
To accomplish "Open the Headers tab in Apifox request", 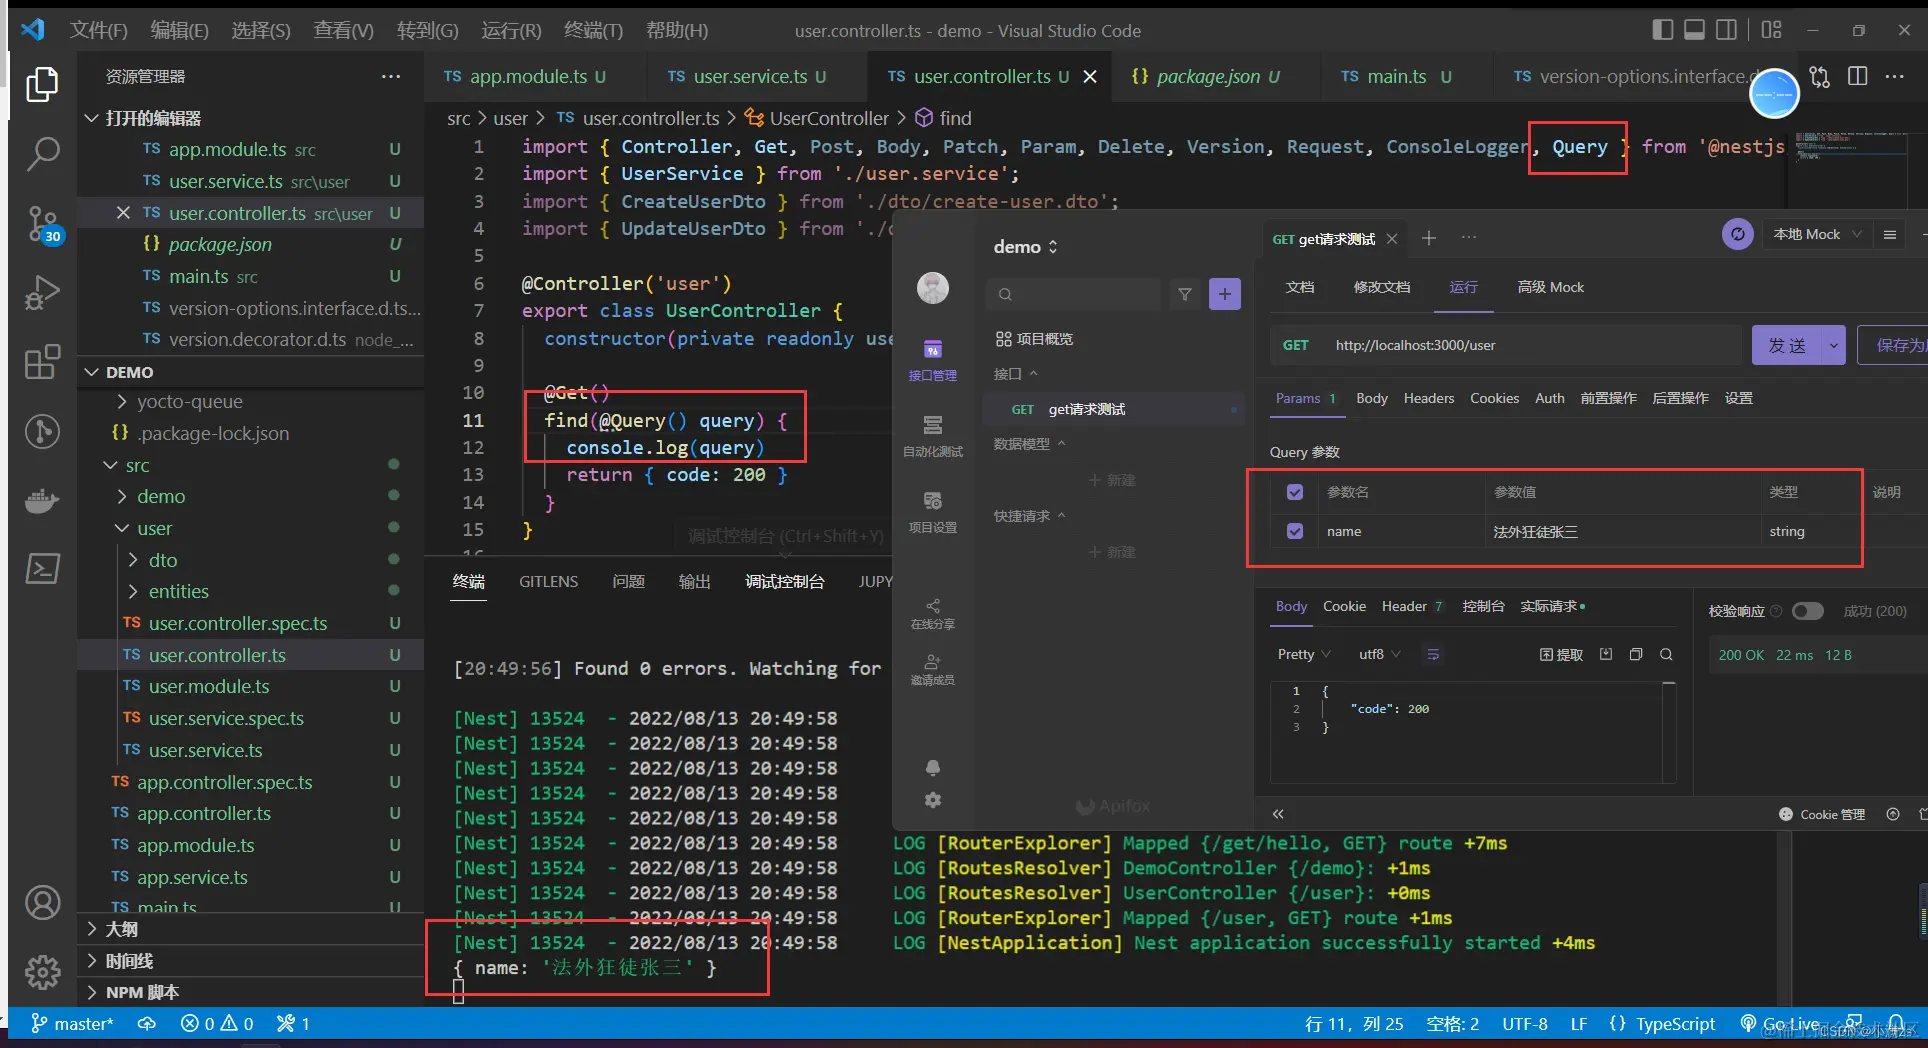I will 1429,398.
